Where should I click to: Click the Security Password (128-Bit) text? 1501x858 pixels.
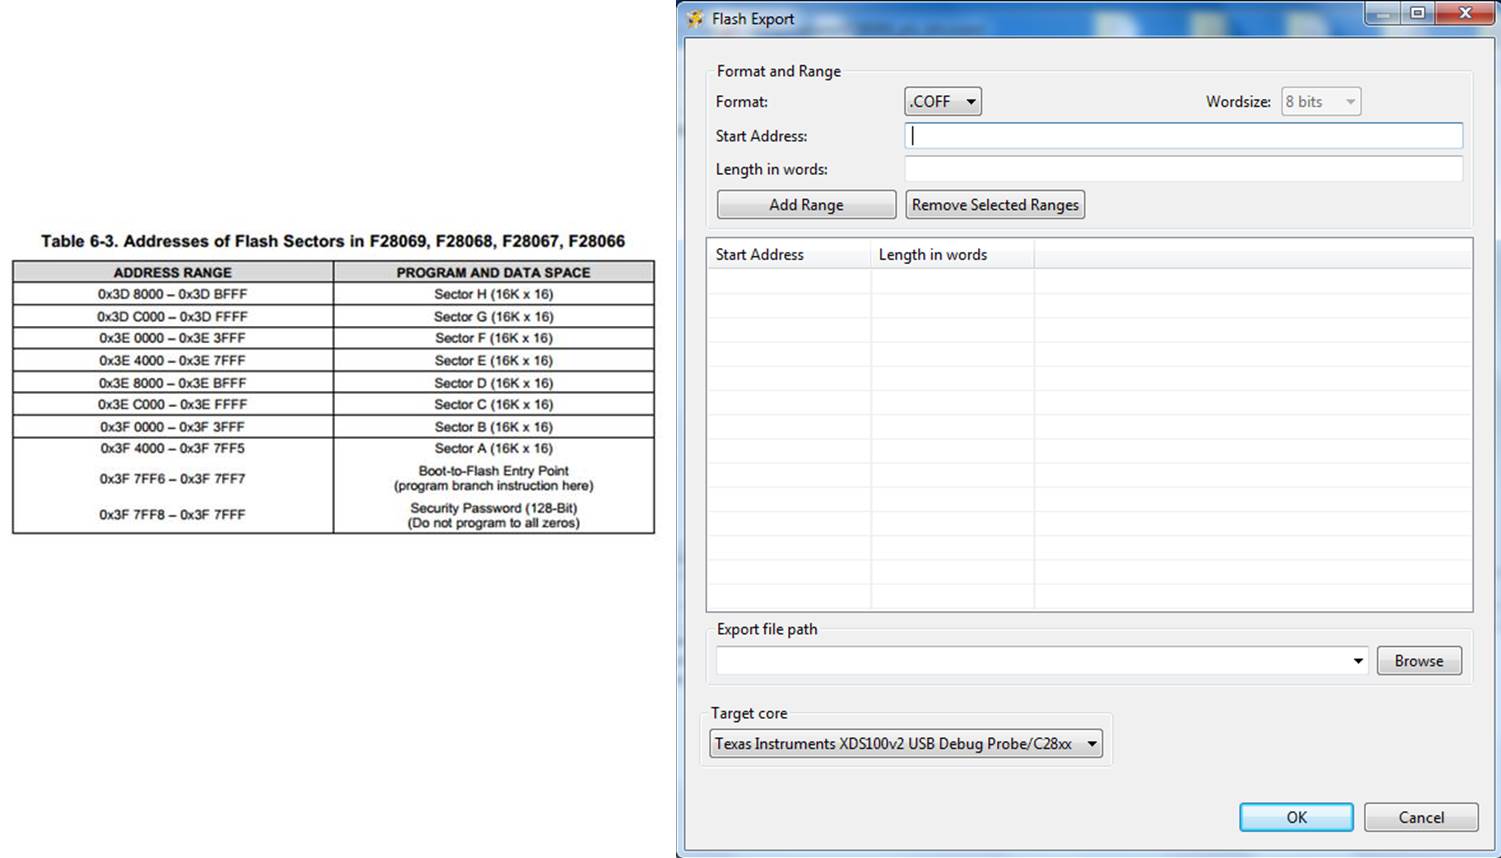pyautogui.click(x=494, y=508)
